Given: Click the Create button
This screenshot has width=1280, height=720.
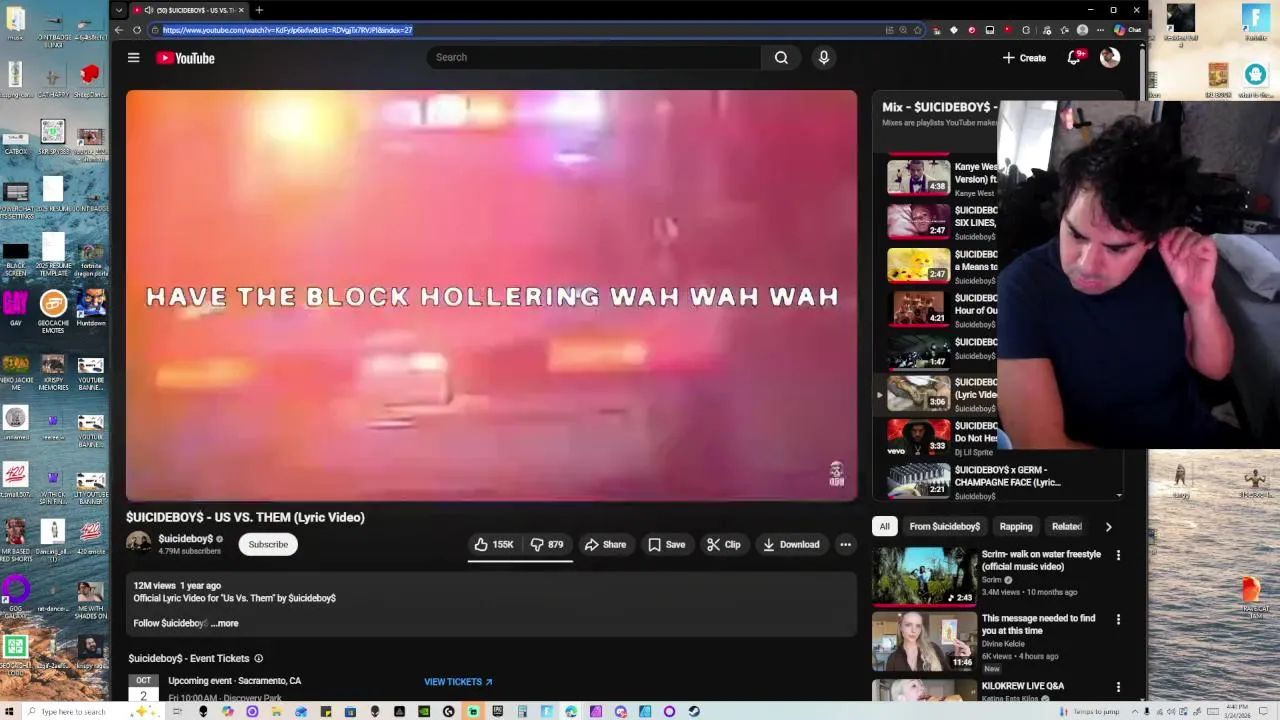Looking at the screenshot, I should point(1024,58).
